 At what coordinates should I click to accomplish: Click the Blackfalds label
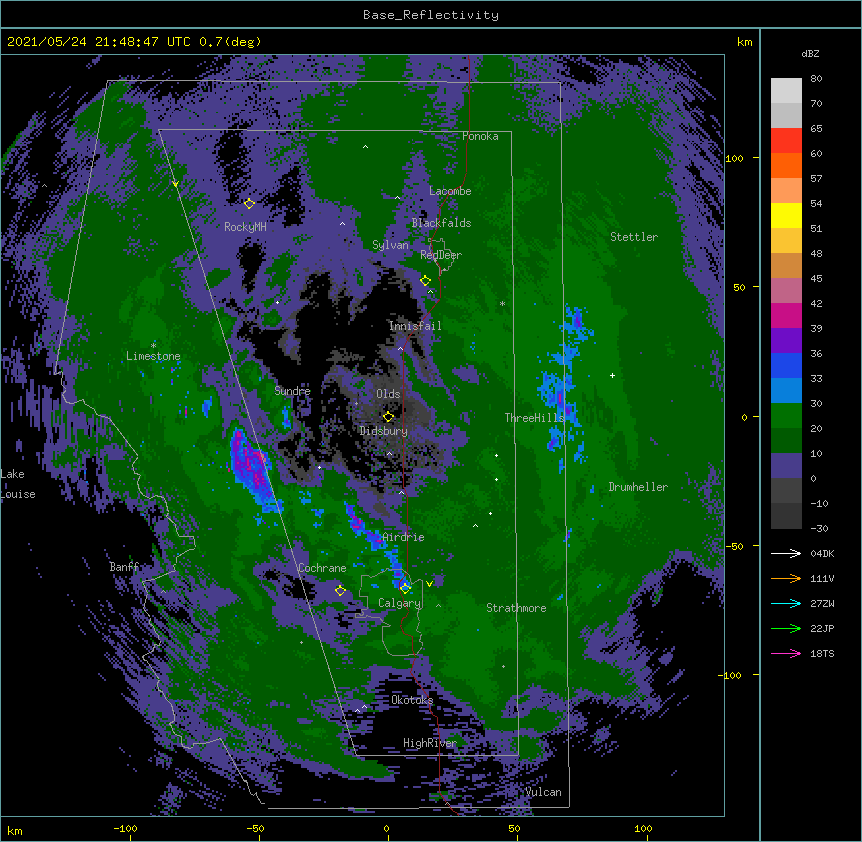(441, 223)
